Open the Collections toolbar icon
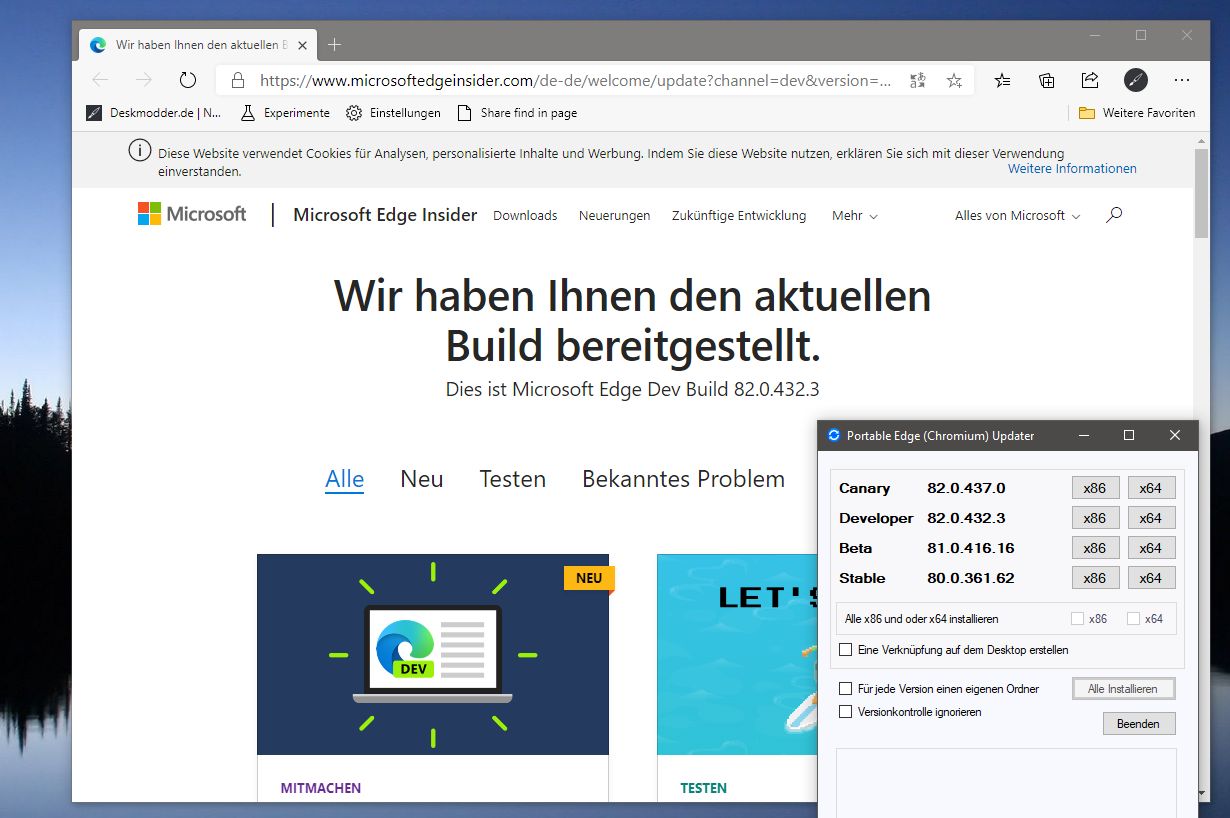This screenshot has width=1230, height=818. [x=1046, y=80]
